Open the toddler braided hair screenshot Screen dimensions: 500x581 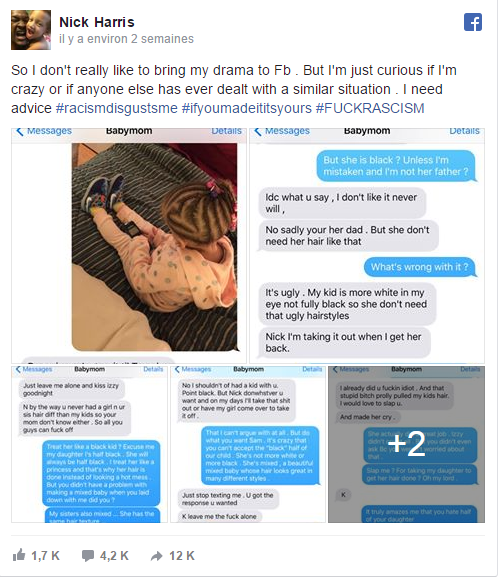coord(129,246)
